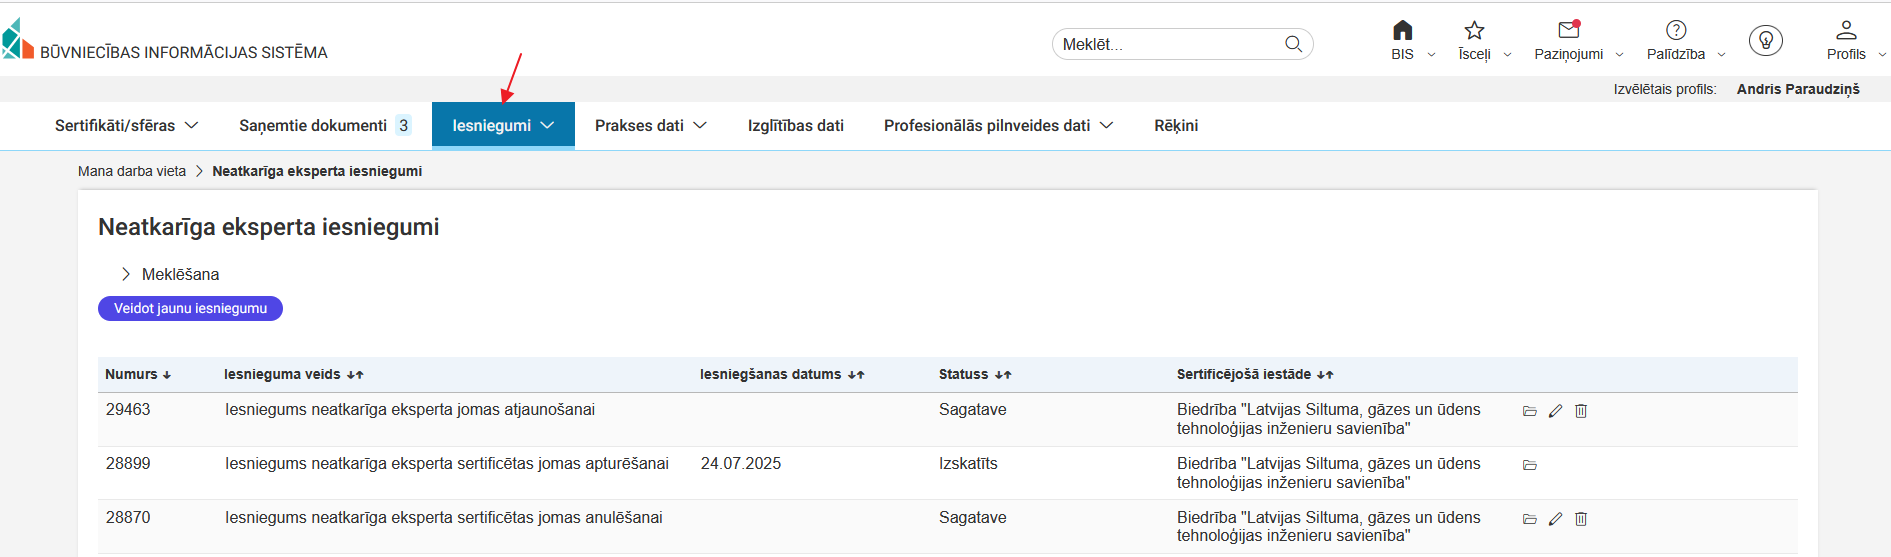
Task: Click into the Meklēt search field
Action: (x=1165, y=44)
